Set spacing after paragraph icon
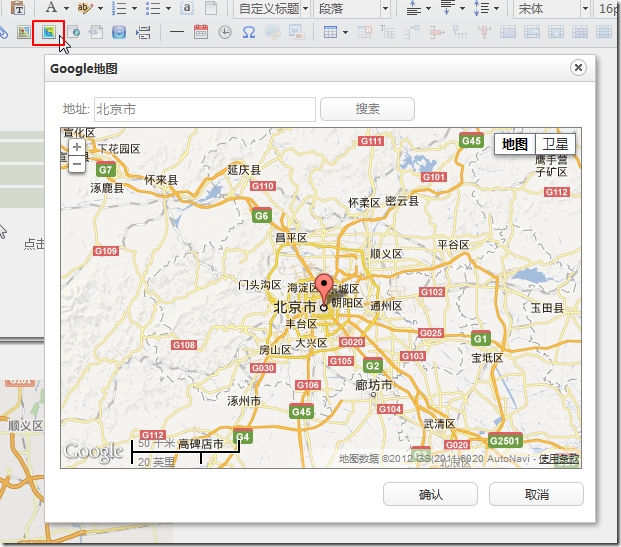This screenshot has height=547, width=621. (448, 8)
